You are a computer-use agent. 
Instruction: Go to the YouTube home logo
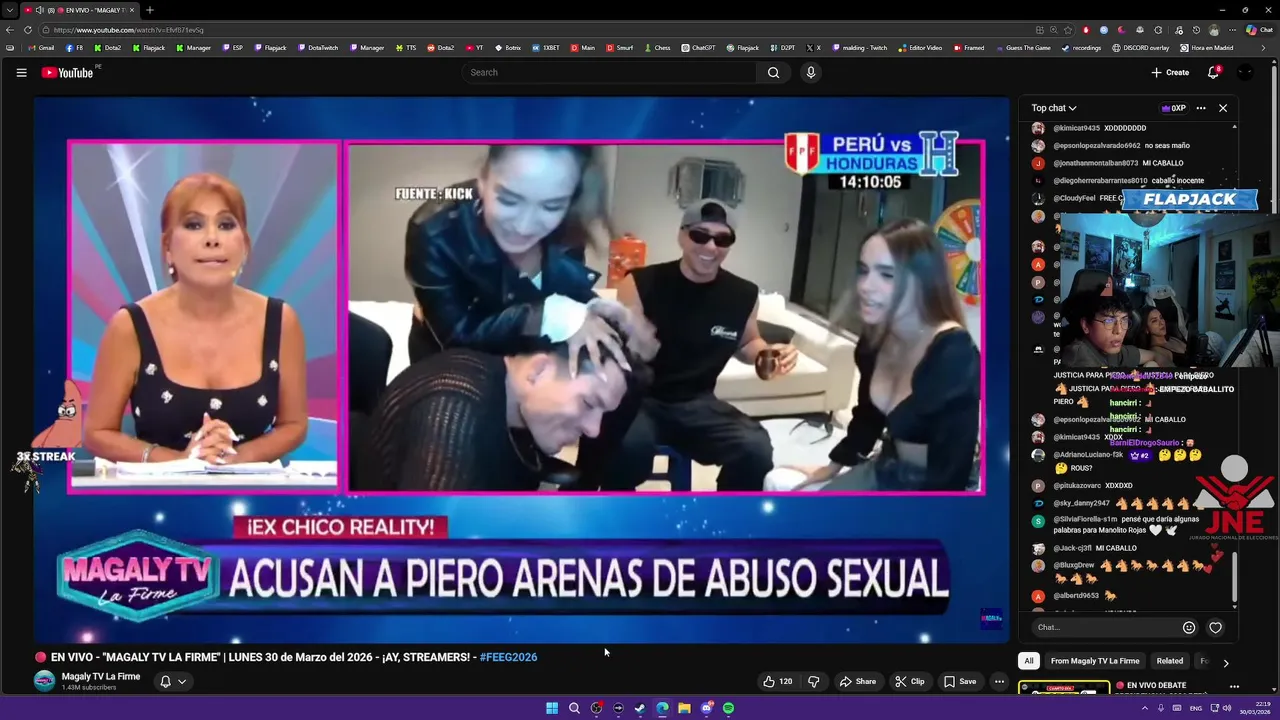(67, 72)
